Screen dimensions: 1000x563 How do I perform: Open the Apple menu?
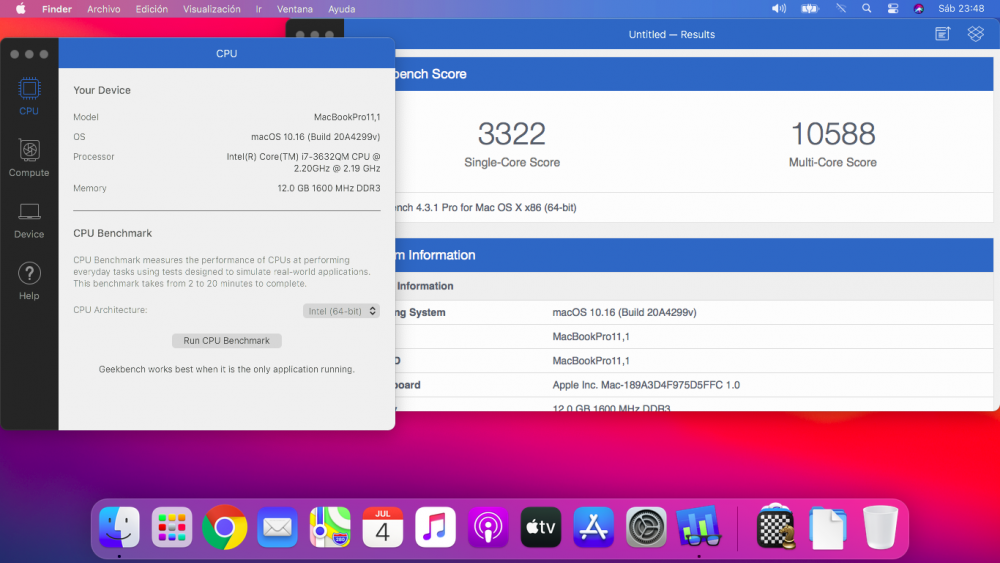click(x=20, y=9)
